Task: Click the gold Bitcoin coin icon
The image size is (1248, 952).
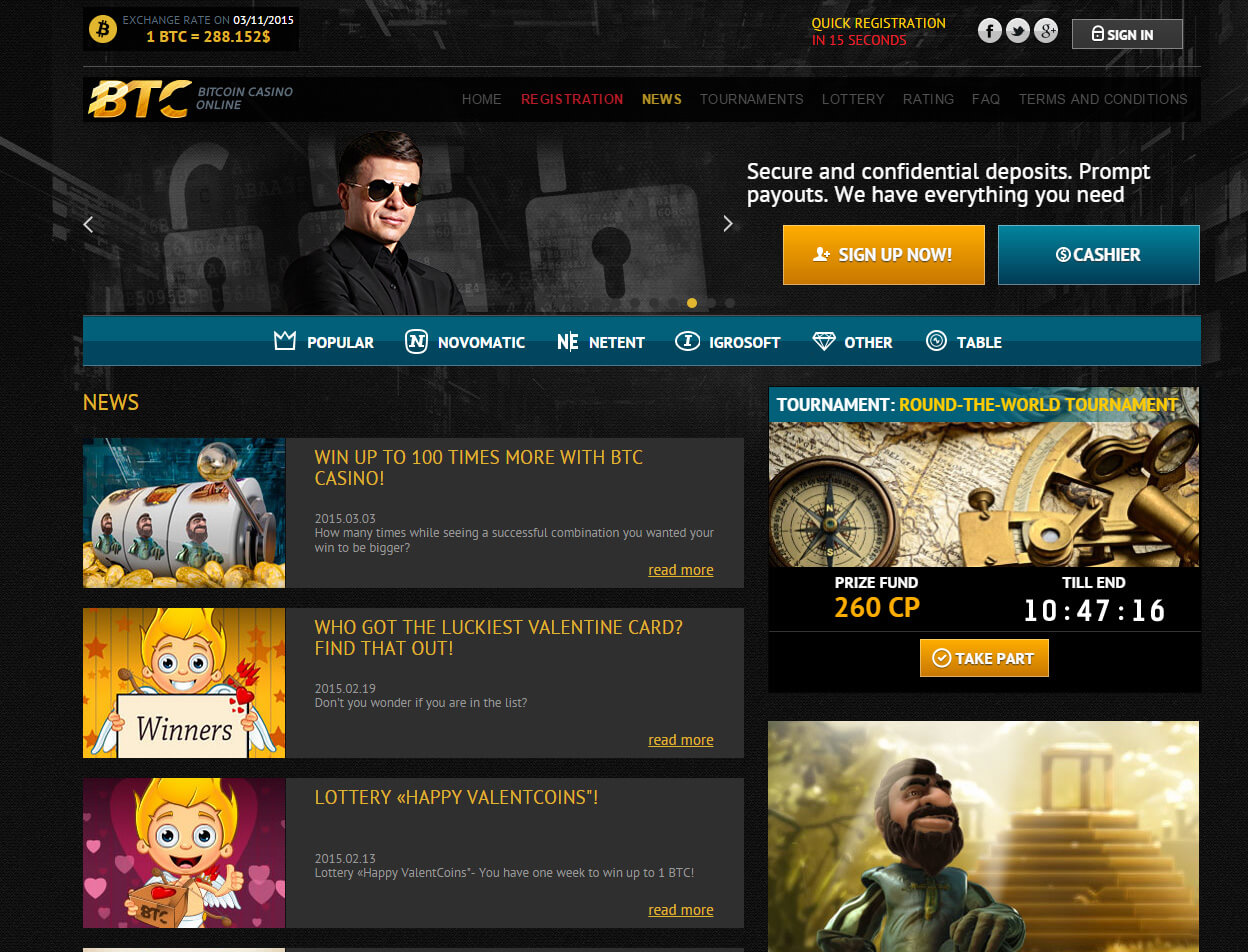Action: 103,29
